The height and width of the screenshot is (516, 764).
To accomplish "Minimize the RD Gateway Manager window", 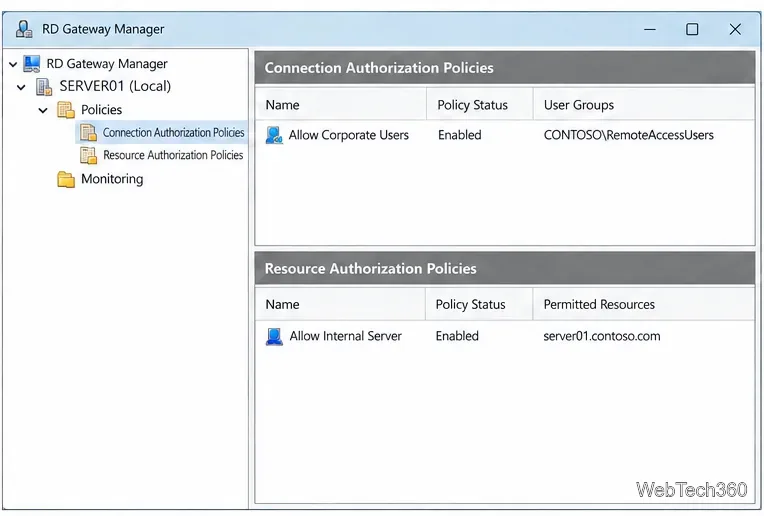I will click(x=649, y=29).
